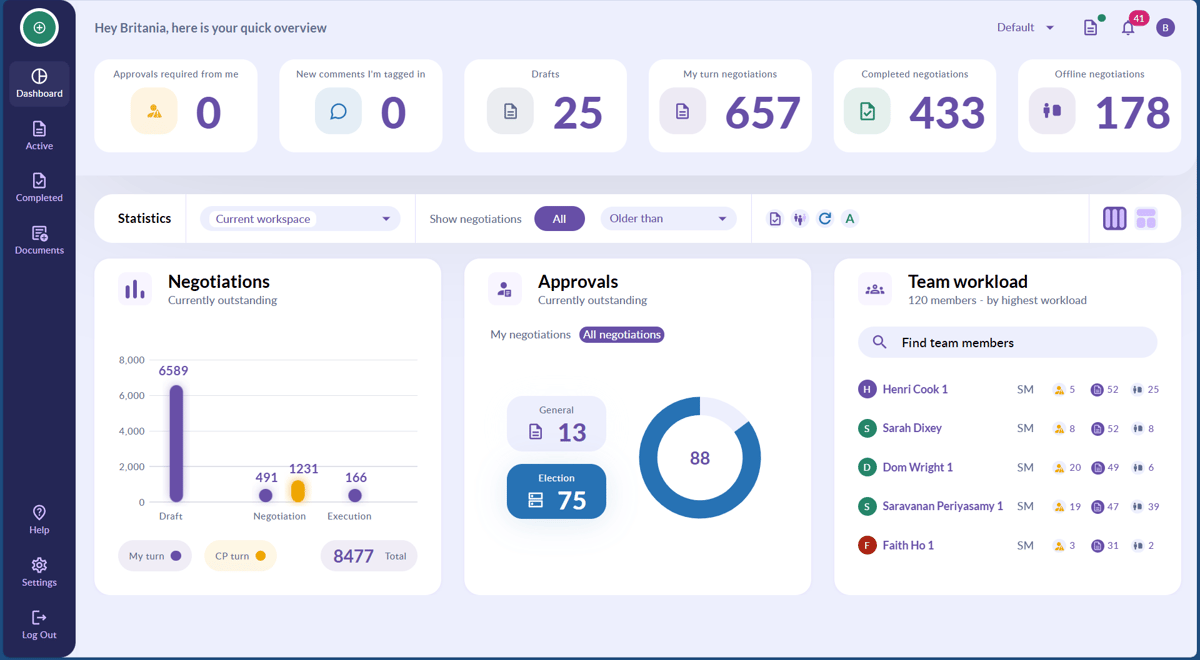Click the green plus create button
1200x660 pixels.
[x=39, y=28]
